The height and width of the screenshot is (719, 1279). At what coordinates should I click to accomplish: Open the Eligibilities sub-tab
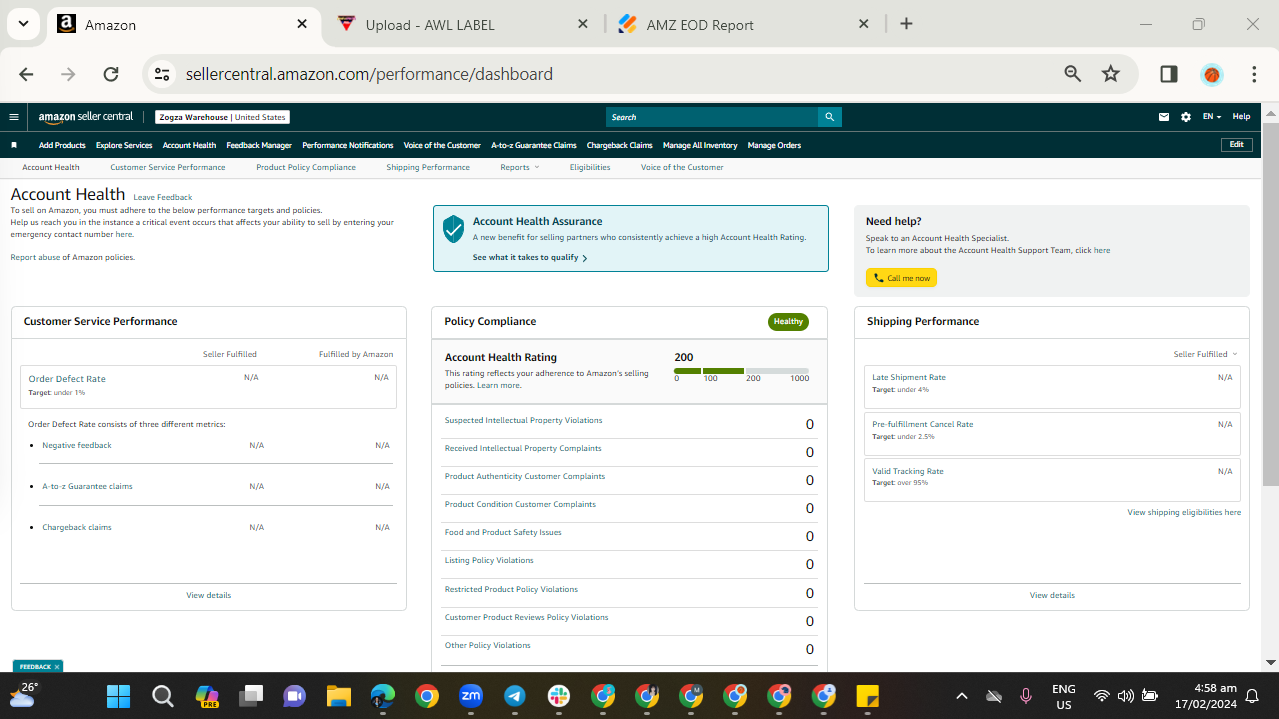(x=590, y=167)
